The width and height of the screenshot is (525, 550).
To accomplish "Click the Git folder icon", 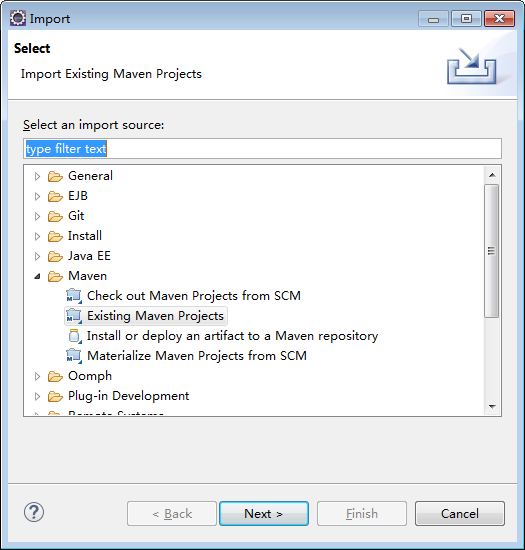I will 55,216.
